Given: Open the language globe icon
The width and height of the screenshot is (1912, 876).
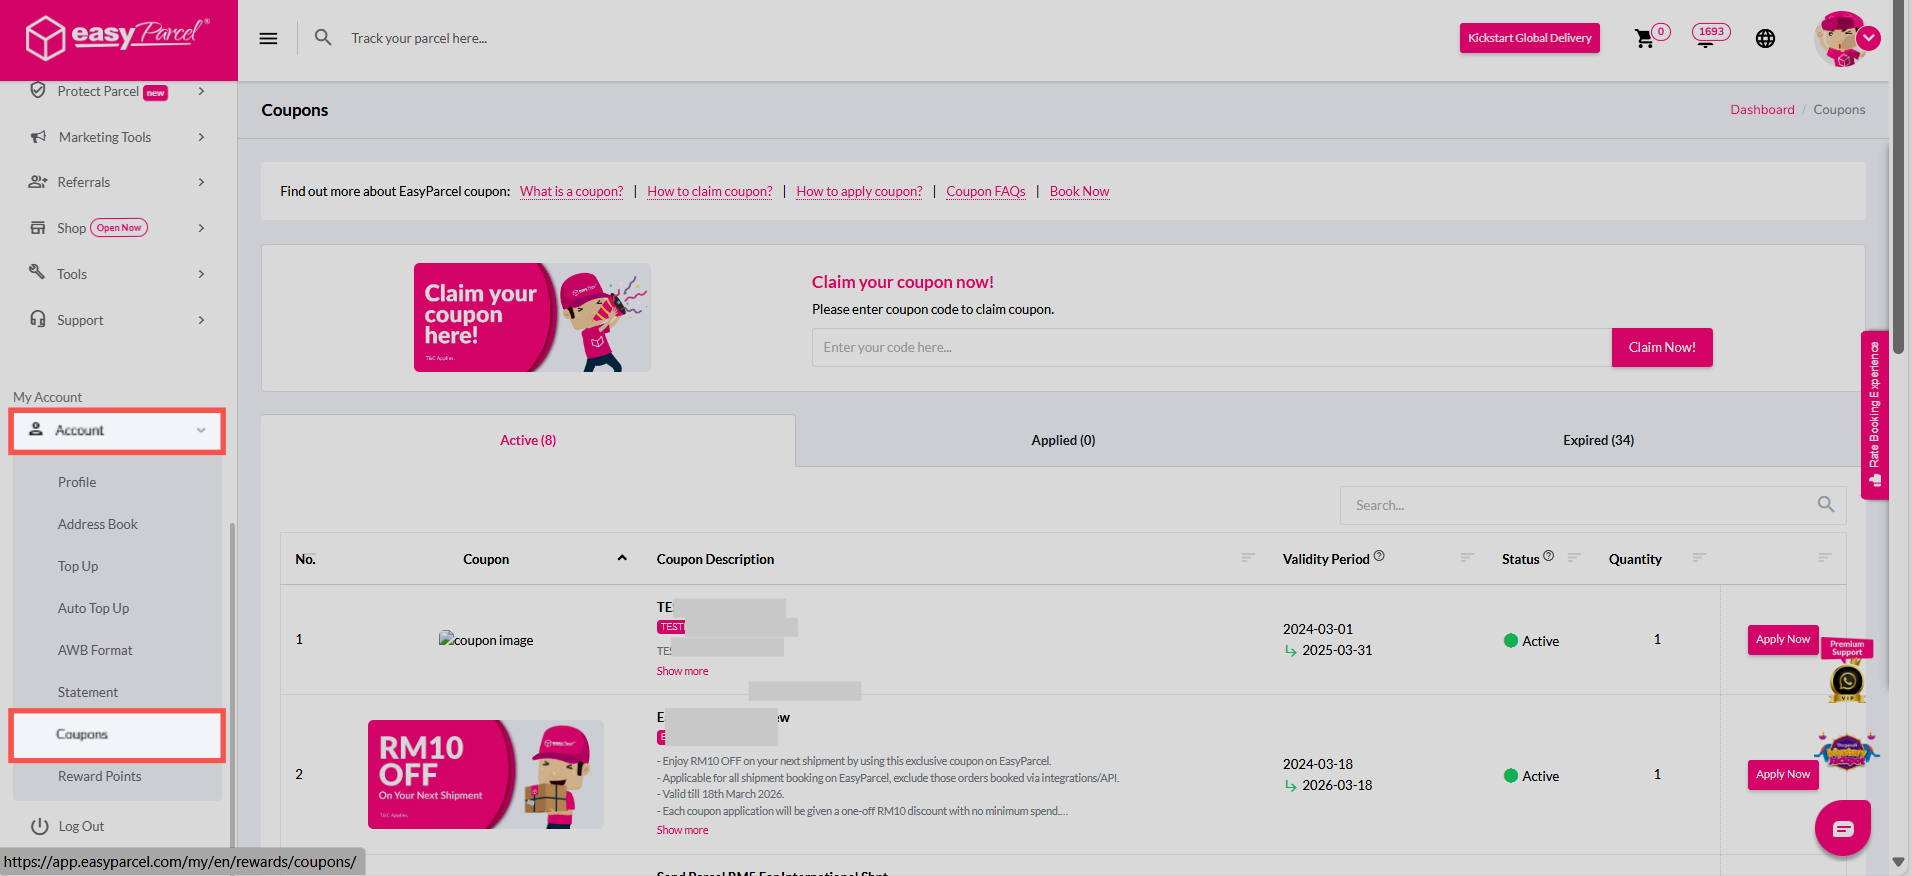Looking at the screenshot, I should click(x=1765, y=38).
